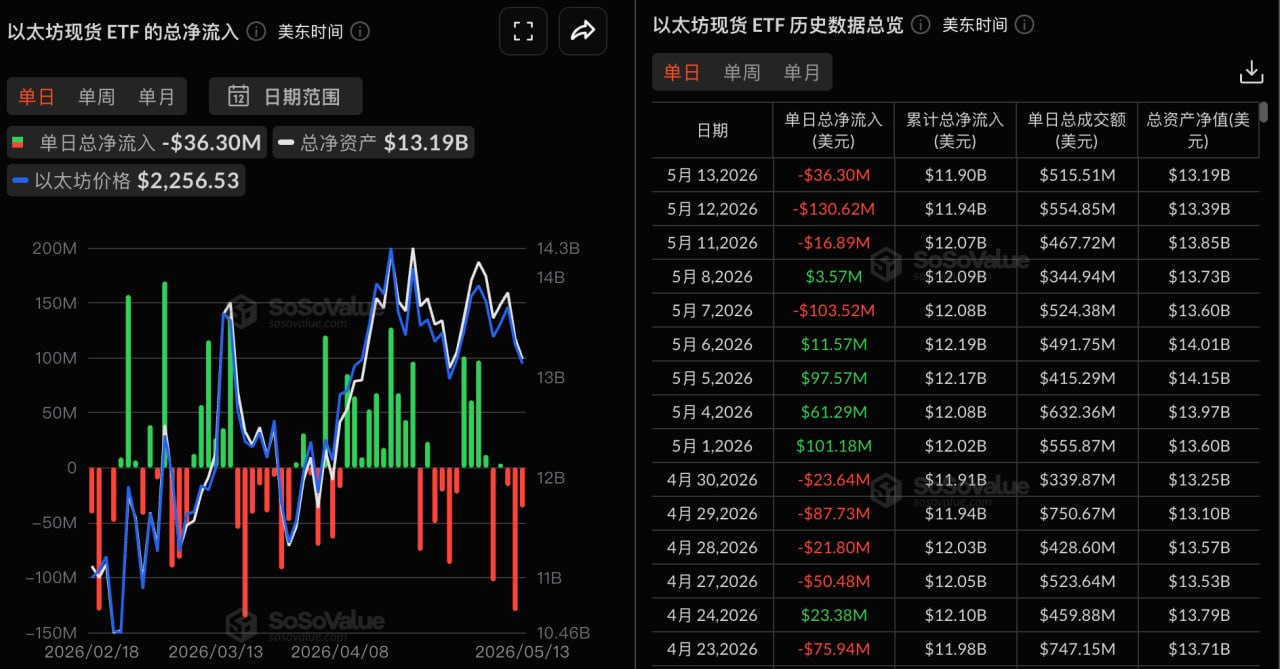Select the -$75.94M net inflow cell
The width and height of the screenshot is (1280, 669).
834,650
